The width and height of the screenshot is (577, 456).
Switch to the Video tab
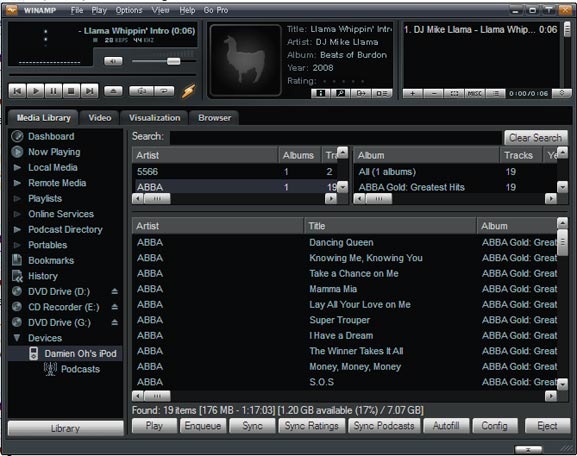pyautogui.click(x=100, y=118)
